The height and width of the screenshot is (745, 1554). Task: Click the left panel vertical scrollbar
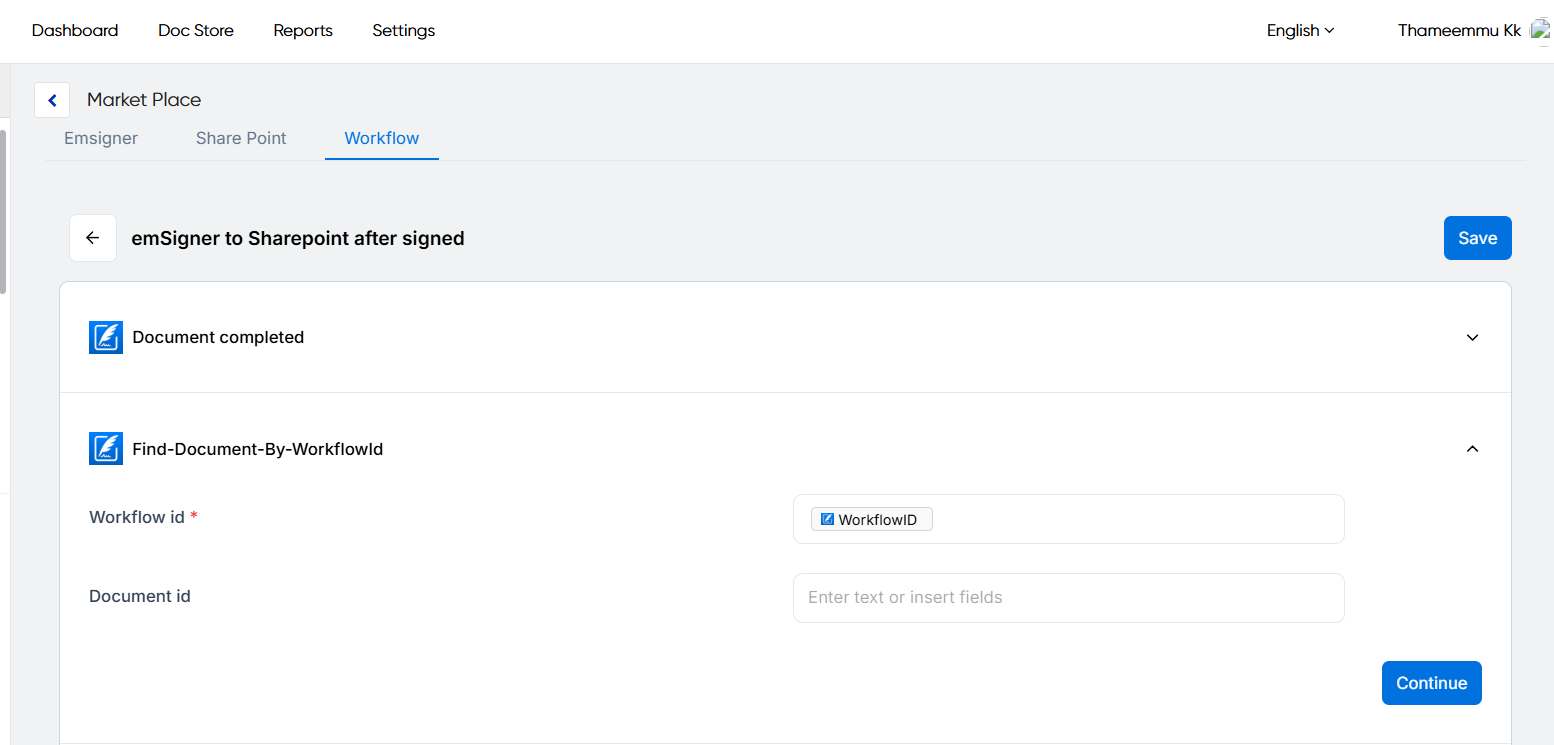[3, 210]
